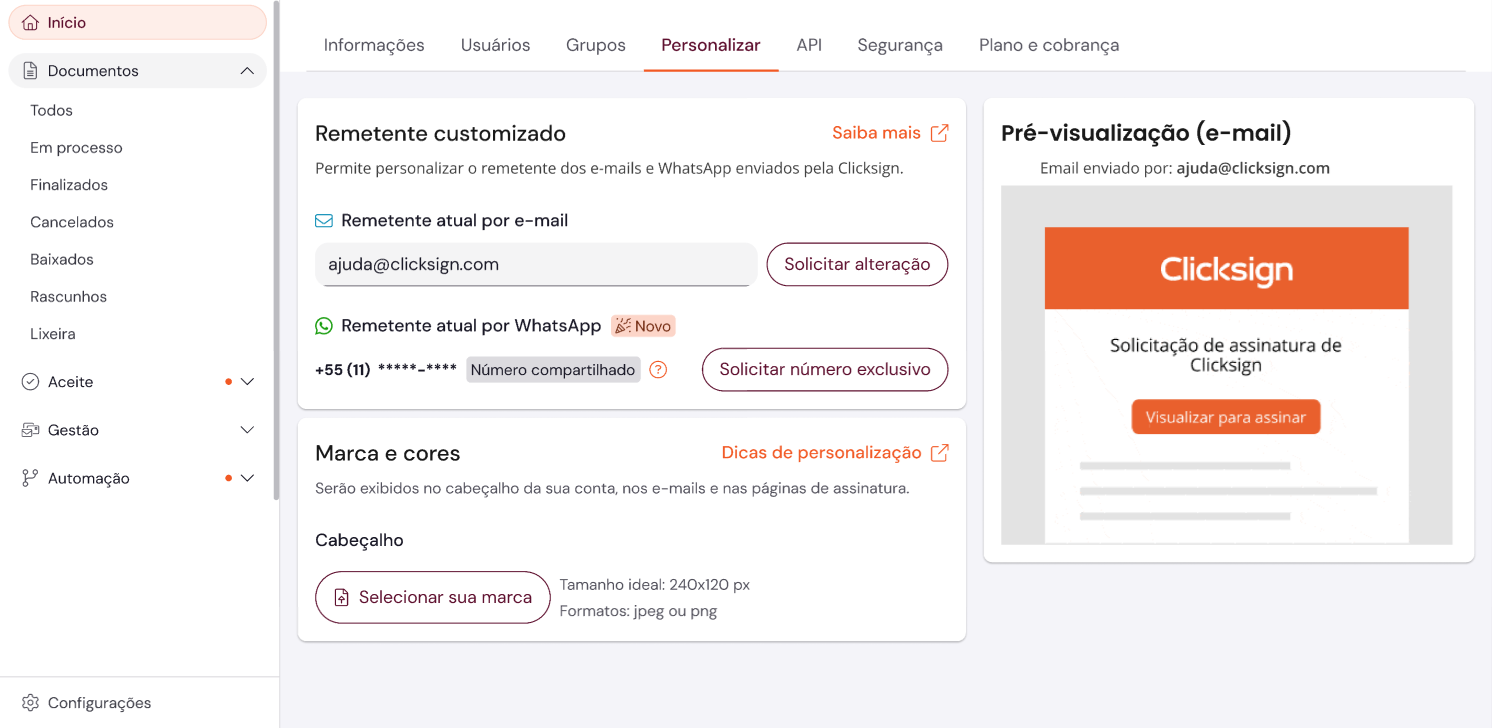Click the Automação branch icon
The image size is (1492, 728).
(x=30, y=478)
